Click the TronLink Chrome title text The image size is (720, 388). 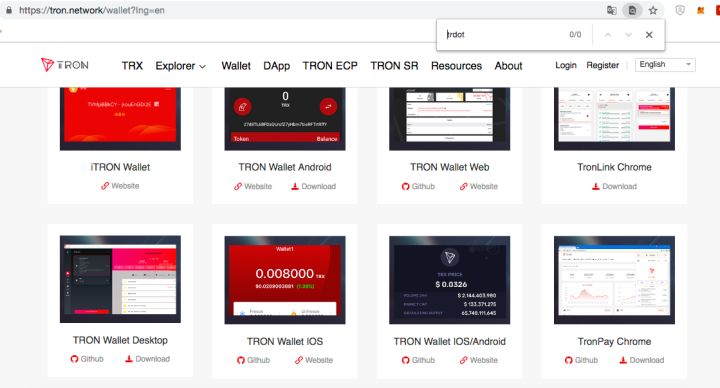(x=614, y=167)
